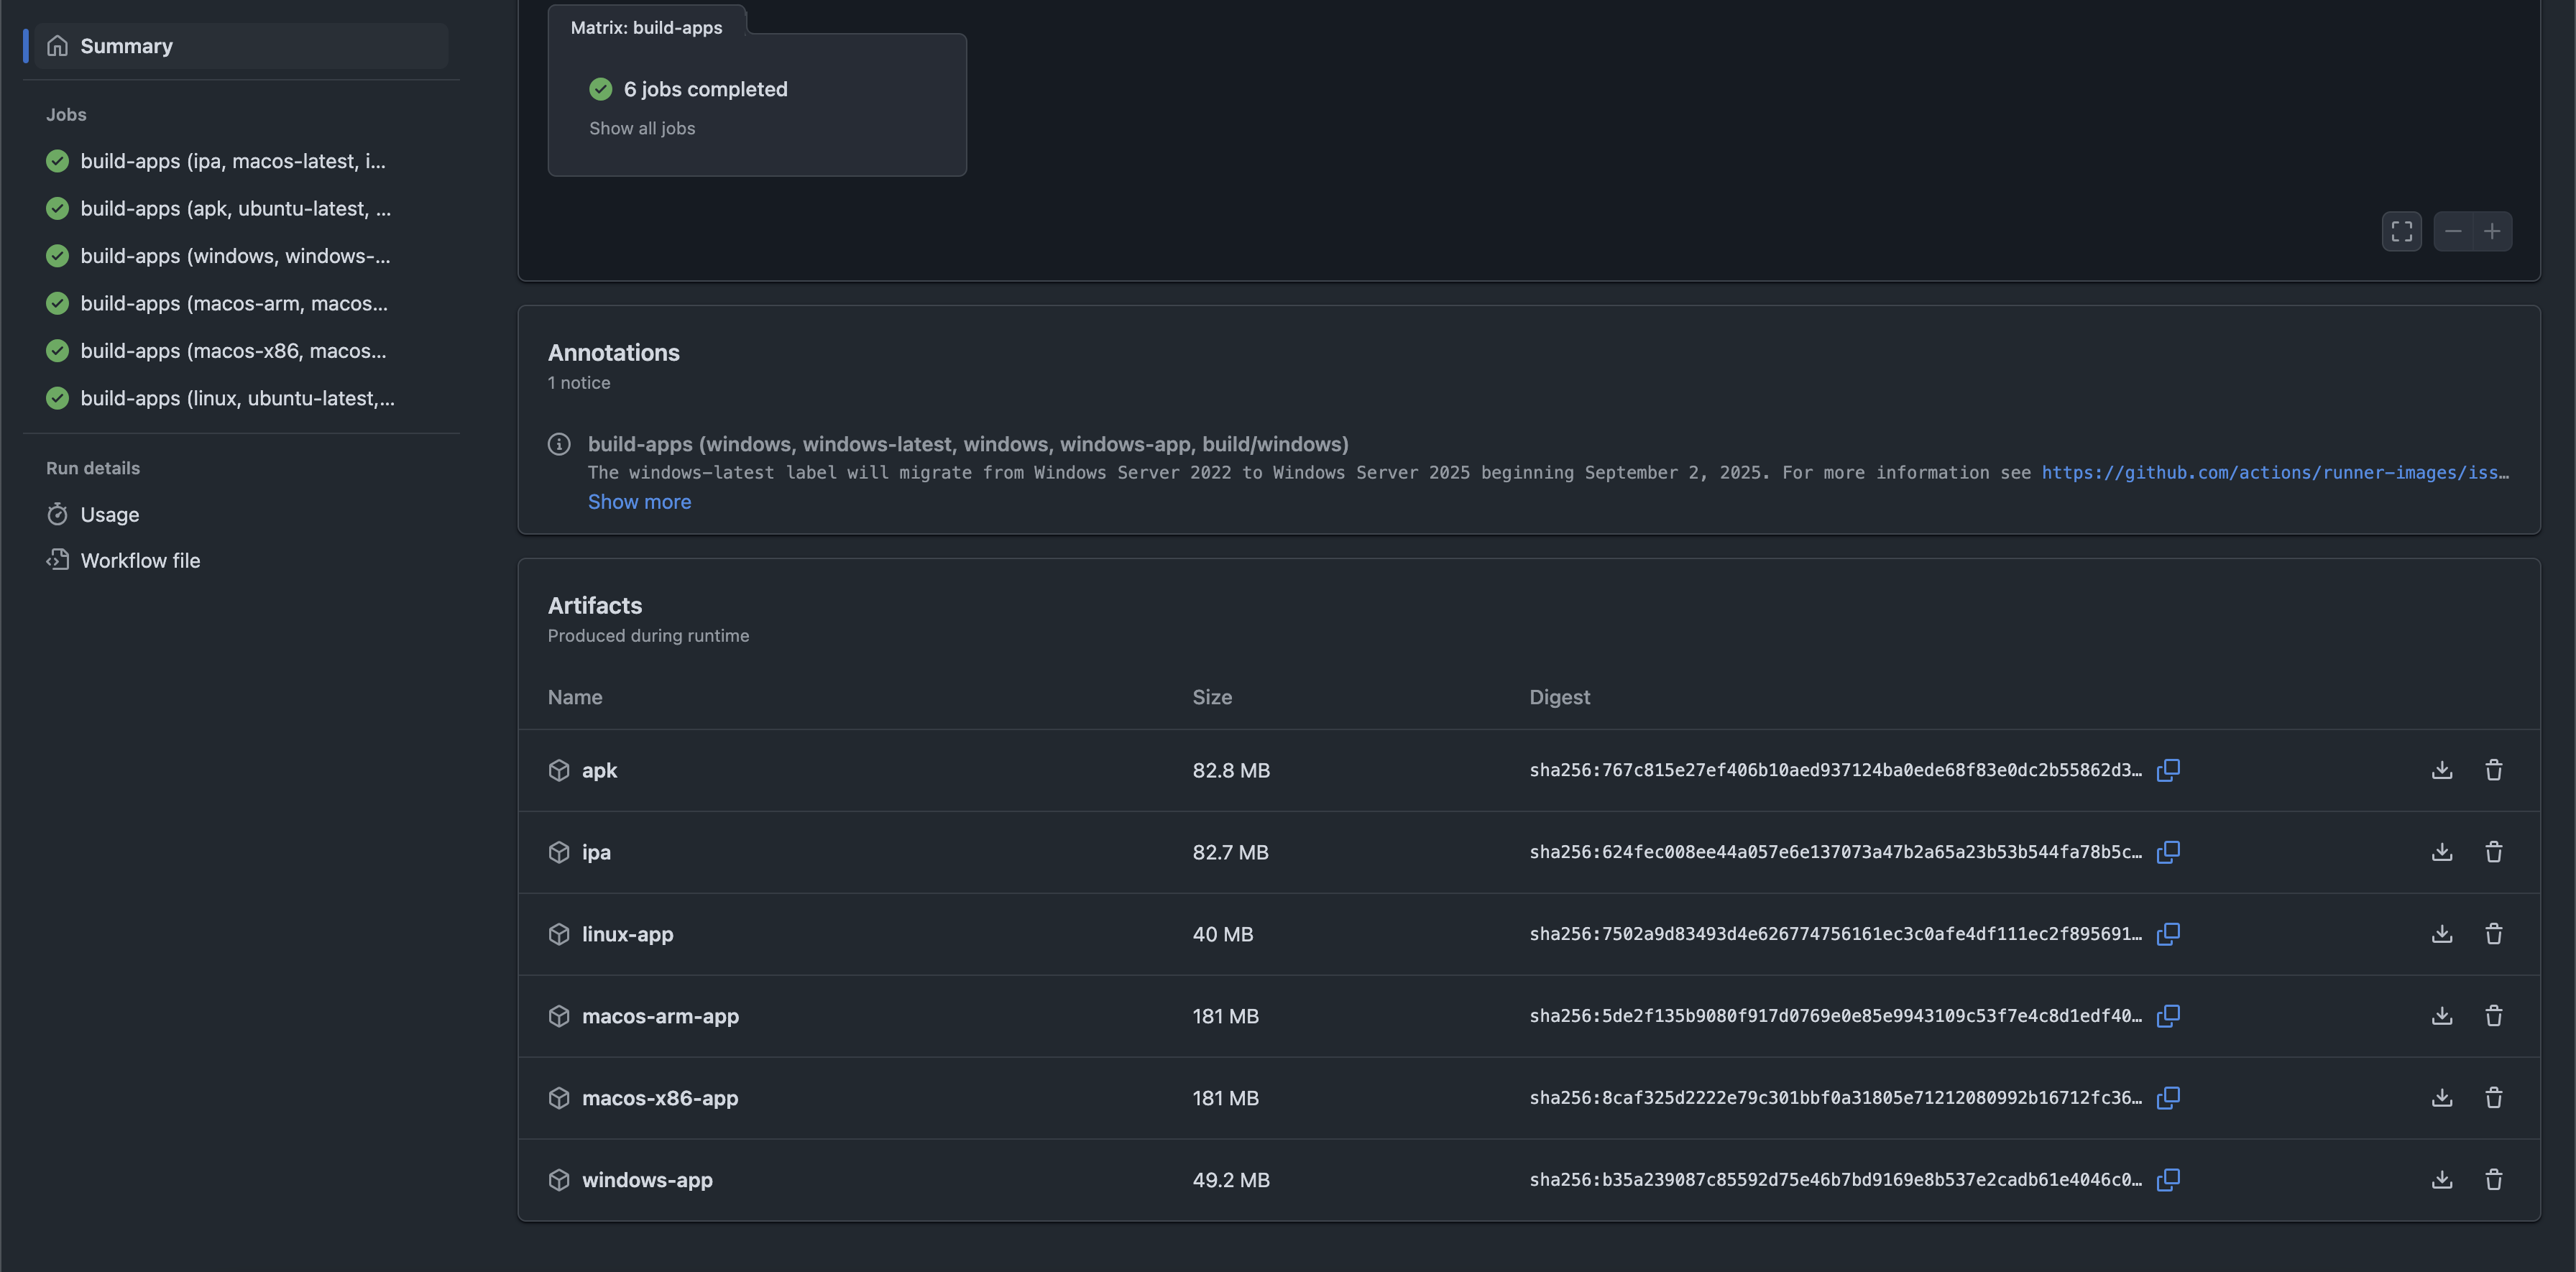Open the Usage run details page
2576x1272 pixels.
click(109, 515)
